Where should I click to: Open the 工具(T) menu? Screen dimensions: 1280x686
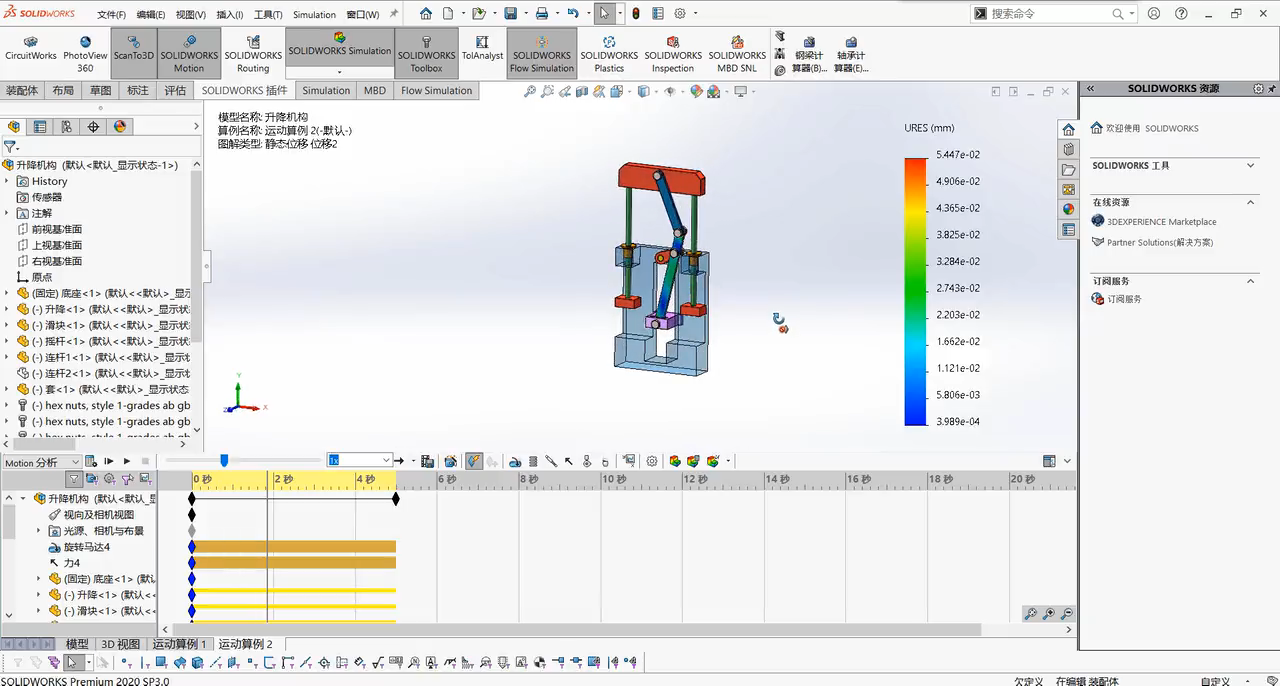pyautogui.click(x=268, y=15)
